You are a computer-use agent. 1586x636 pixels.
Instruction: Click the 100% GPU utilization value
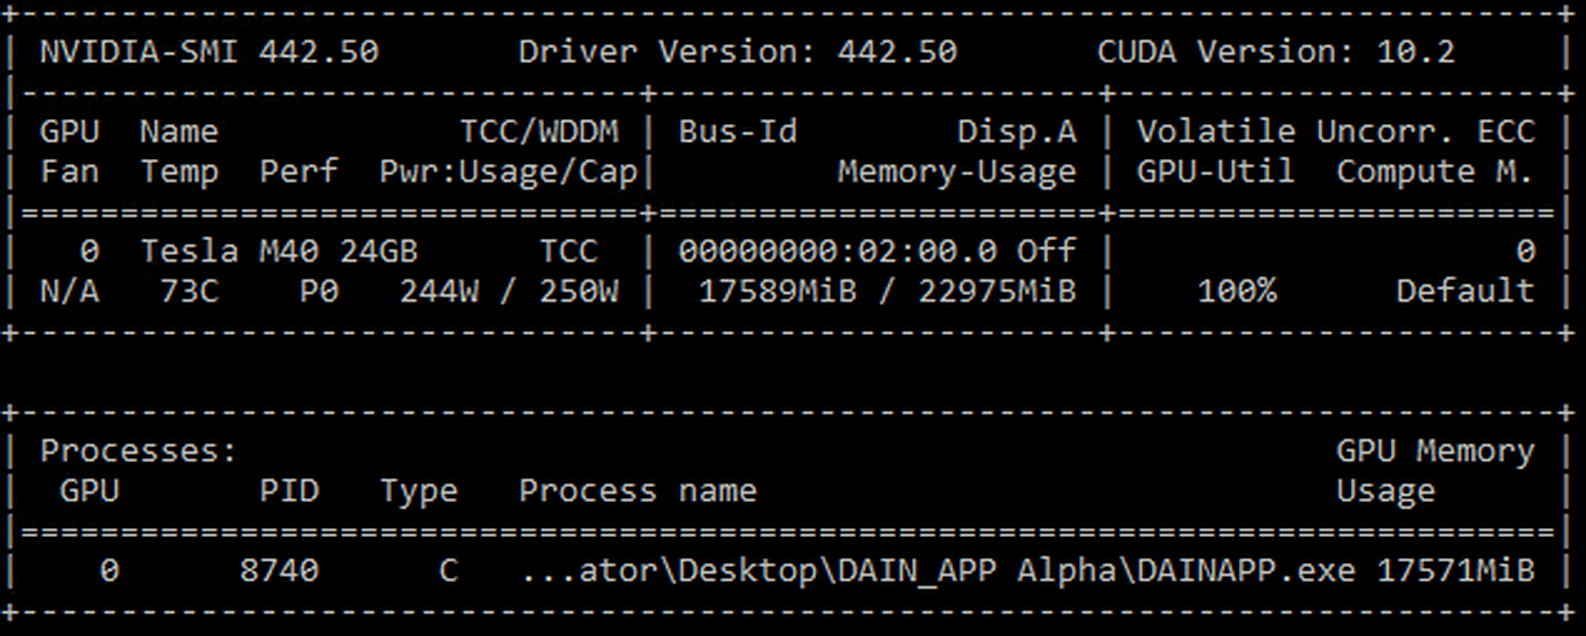click(1237, 291)
